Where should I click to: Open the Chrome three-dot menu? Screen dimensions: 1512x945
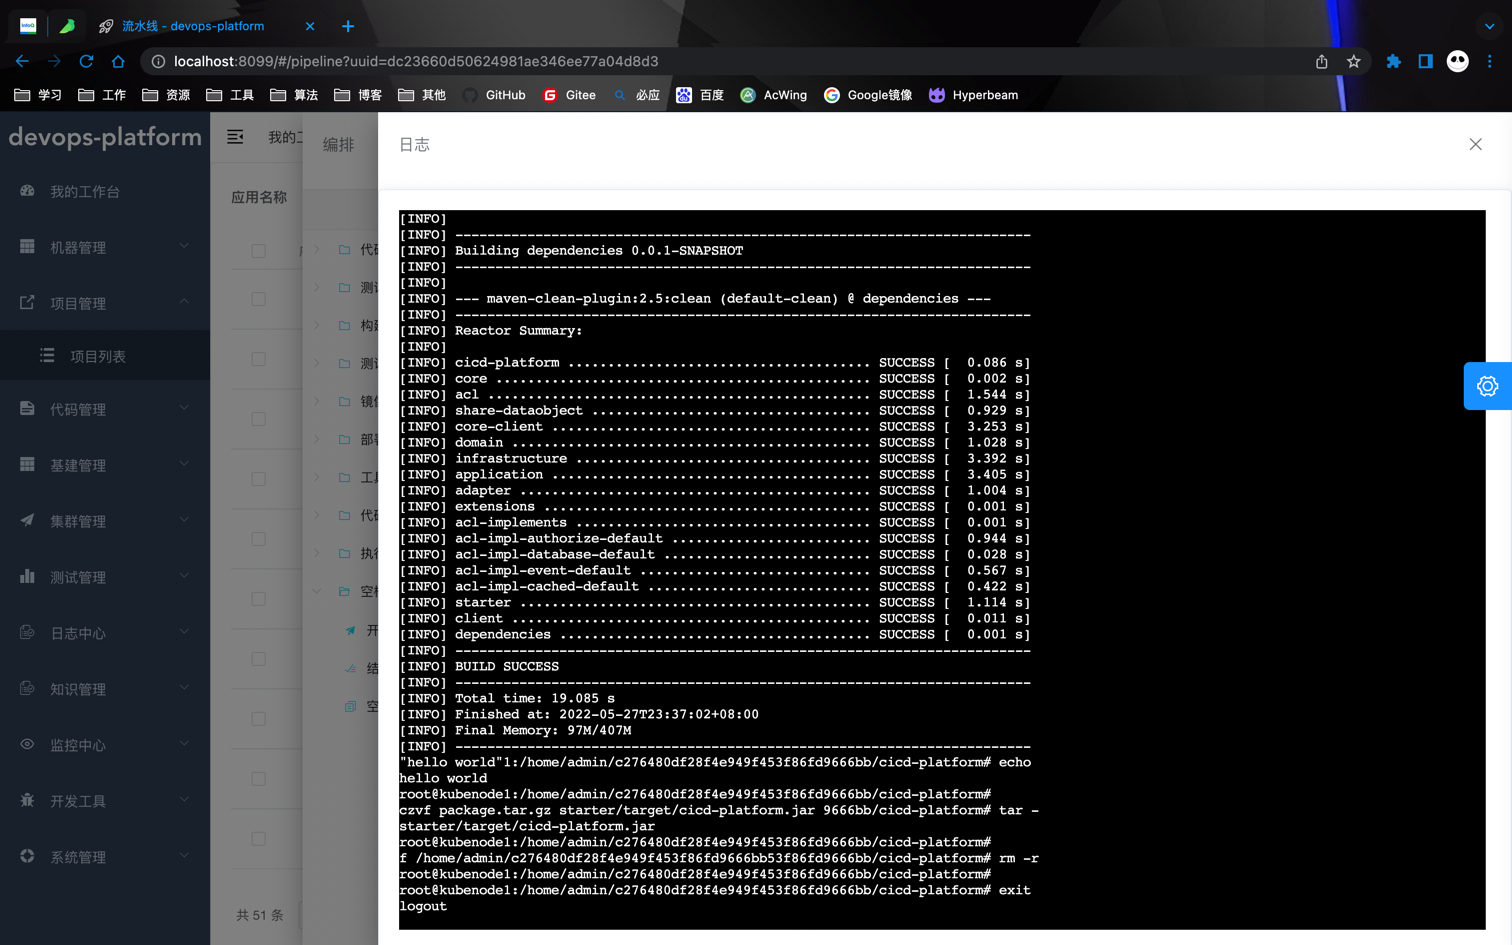click(1489, 62)
